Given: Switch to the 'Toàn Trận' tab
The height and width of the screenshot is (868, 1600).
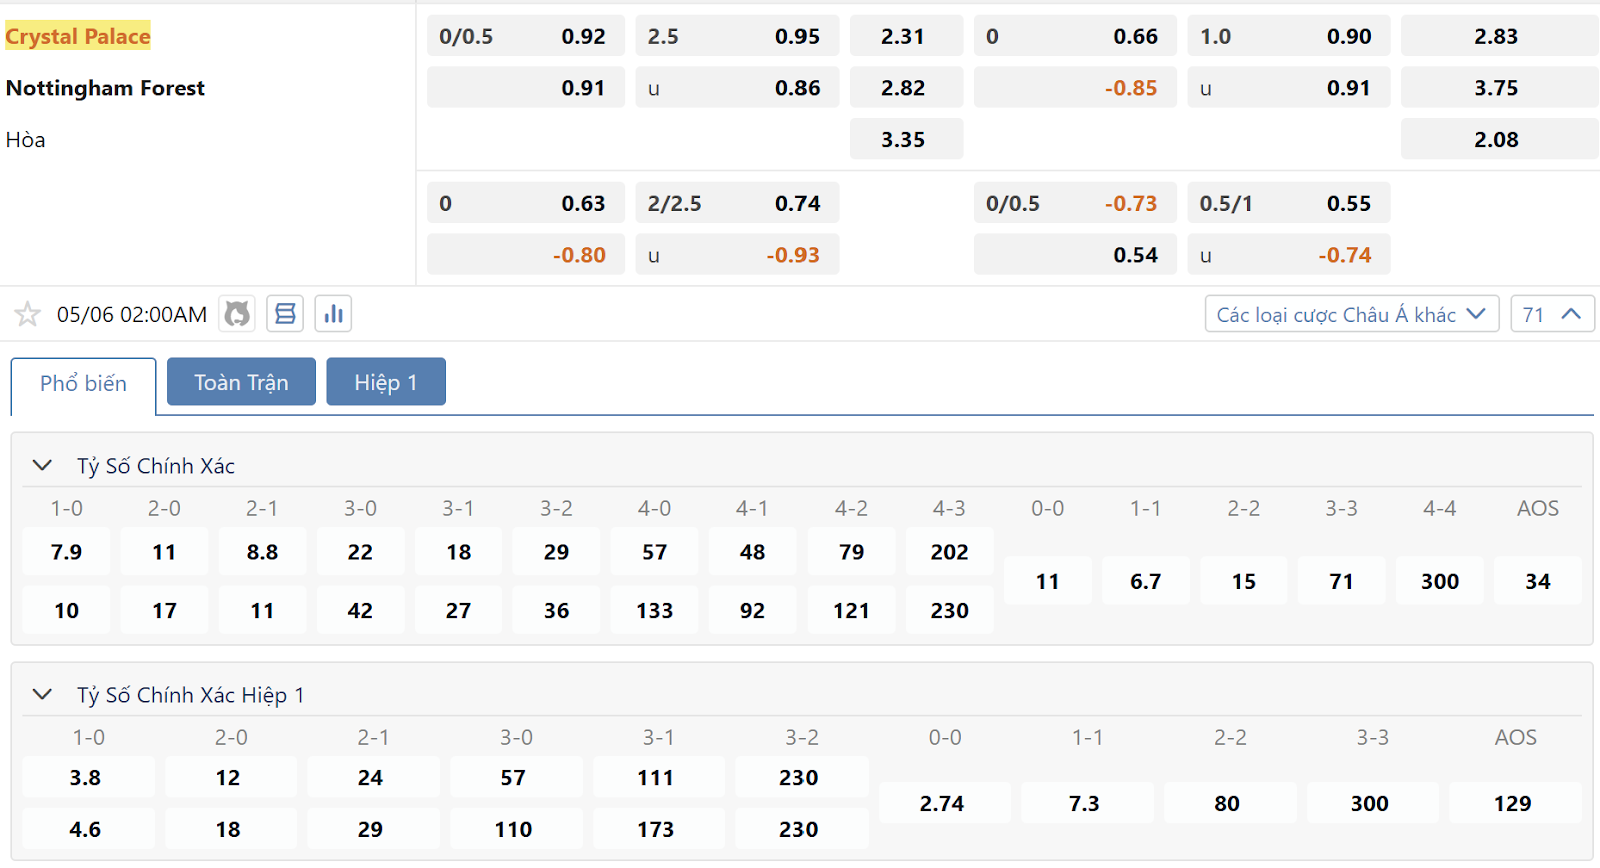Looking at the screenshot, I should tap(241, 382).
